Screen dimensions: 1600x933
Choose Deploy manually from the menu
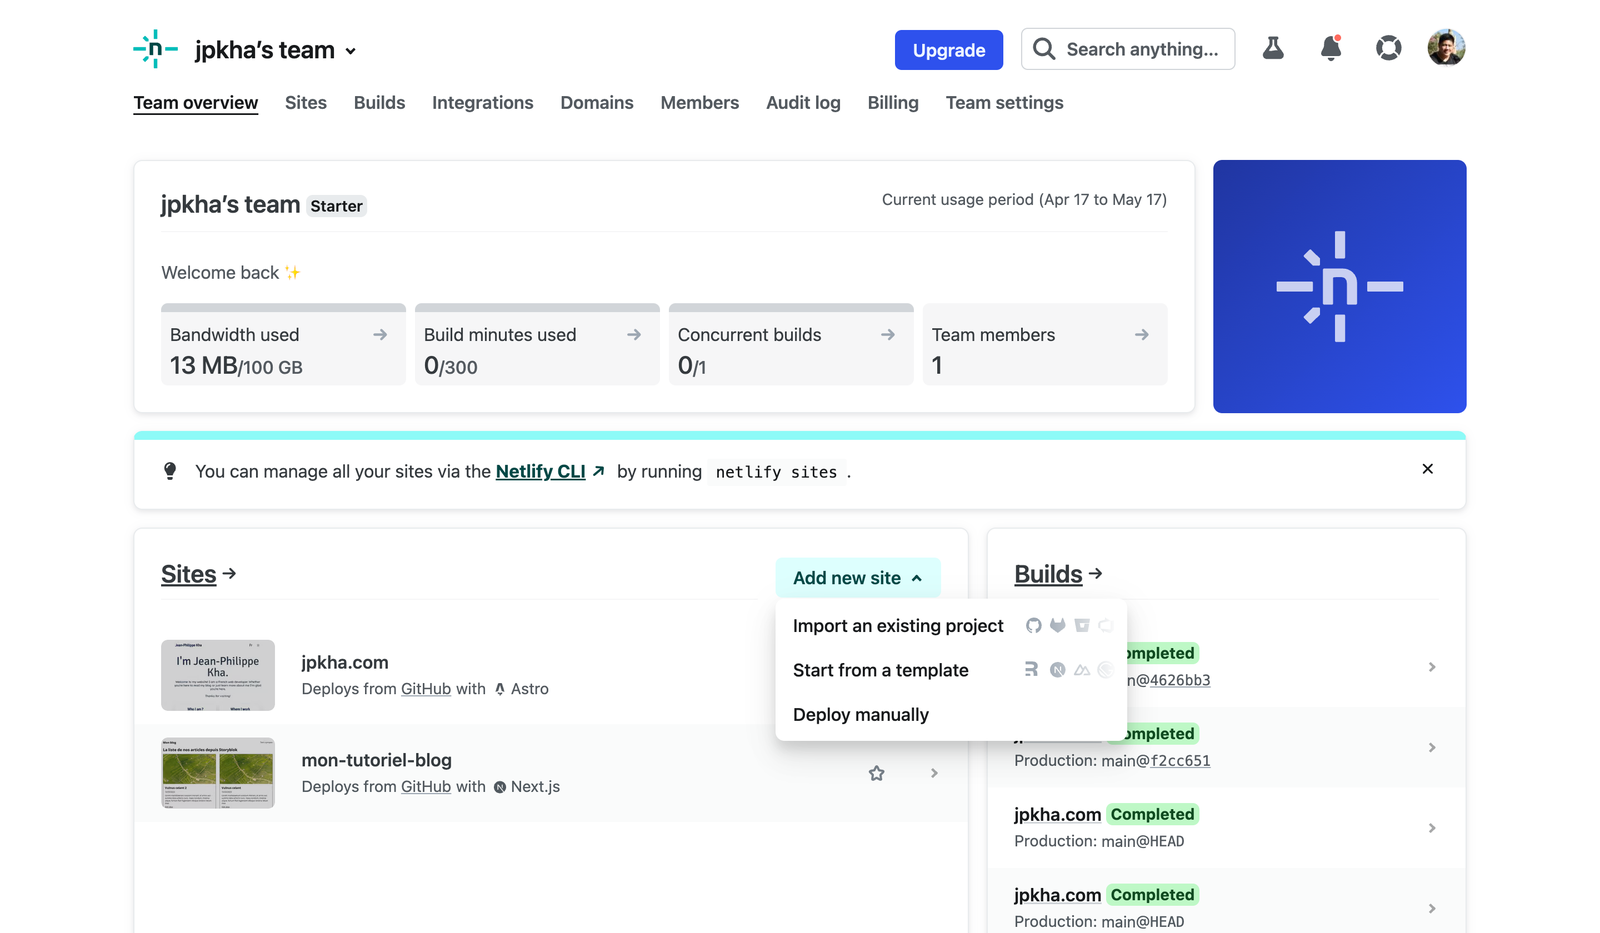(861, 715)
